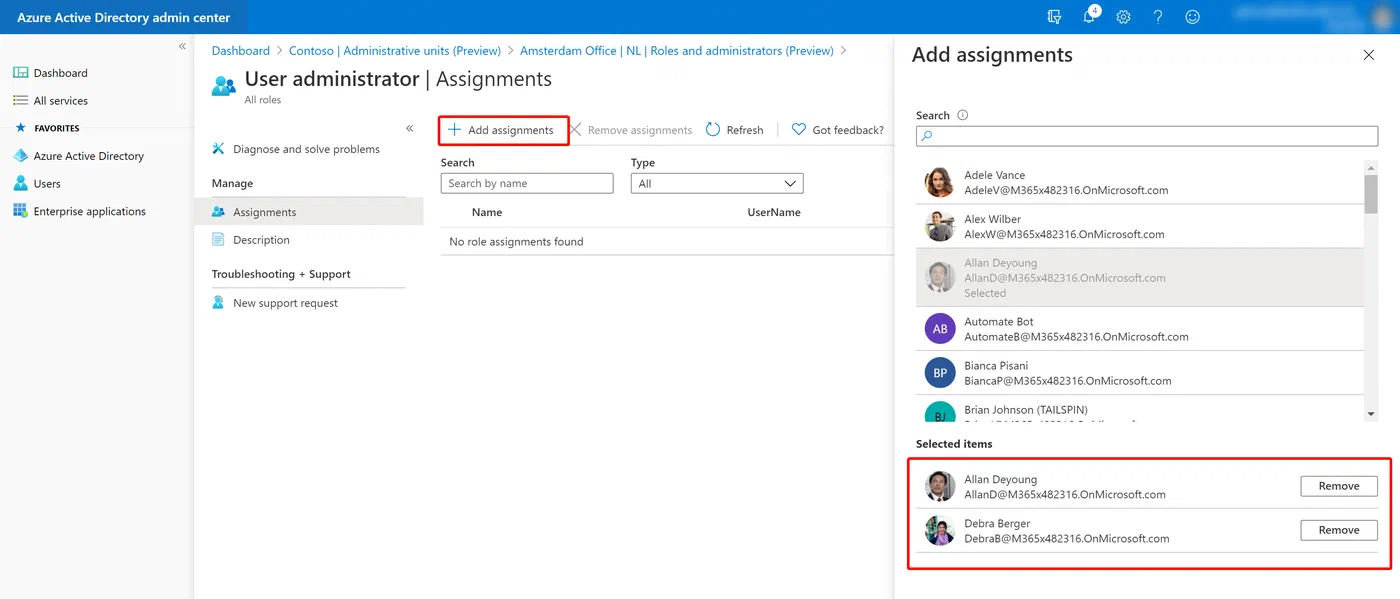Click Azure Active Directory admin center title

(123, 17)
